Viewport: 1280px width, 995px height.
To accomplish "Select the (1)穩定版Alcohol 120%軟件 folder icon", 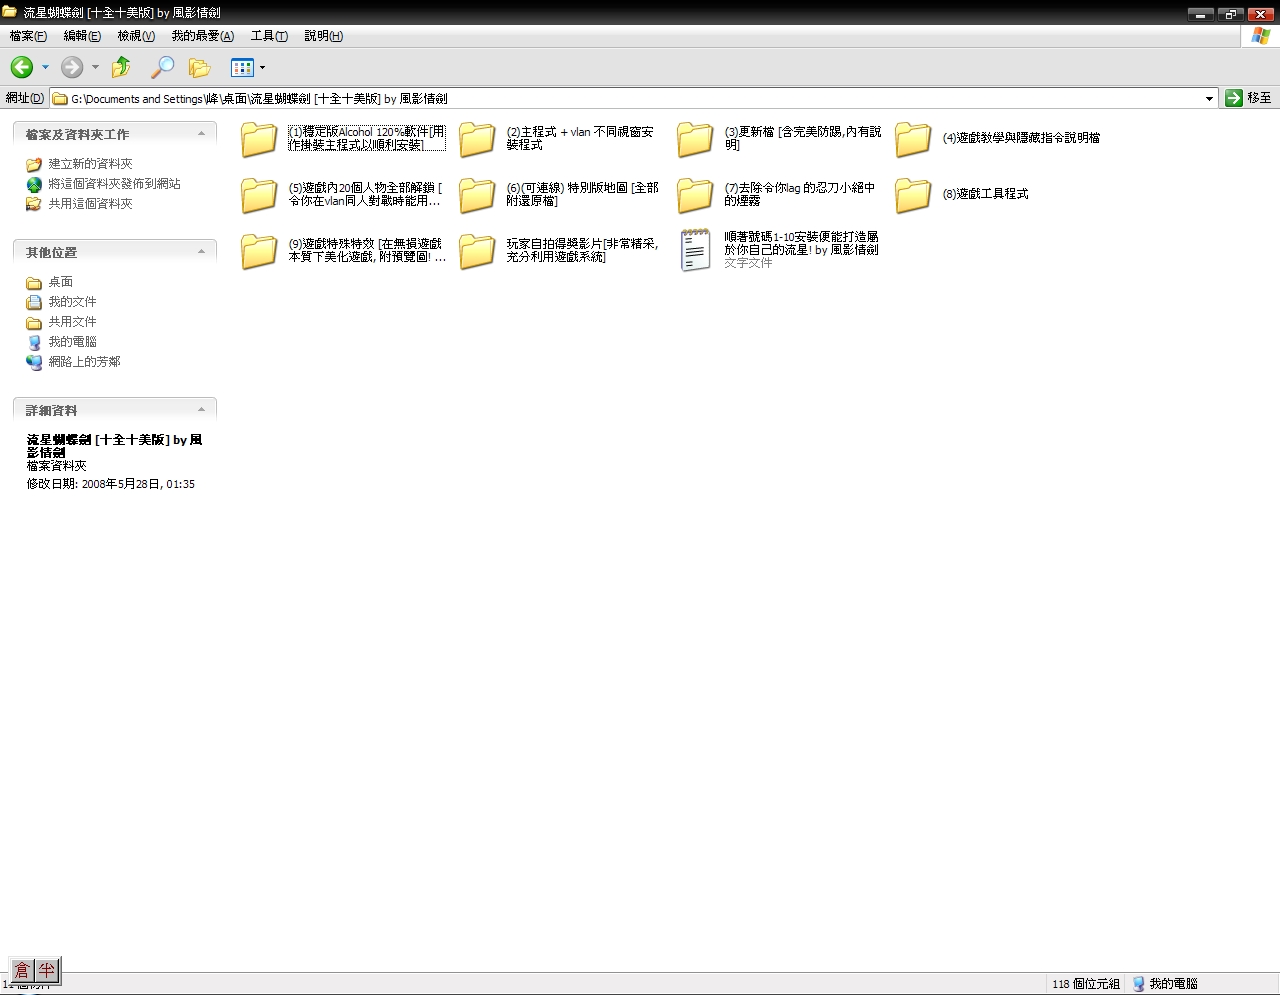I will [x=259, y=139].
